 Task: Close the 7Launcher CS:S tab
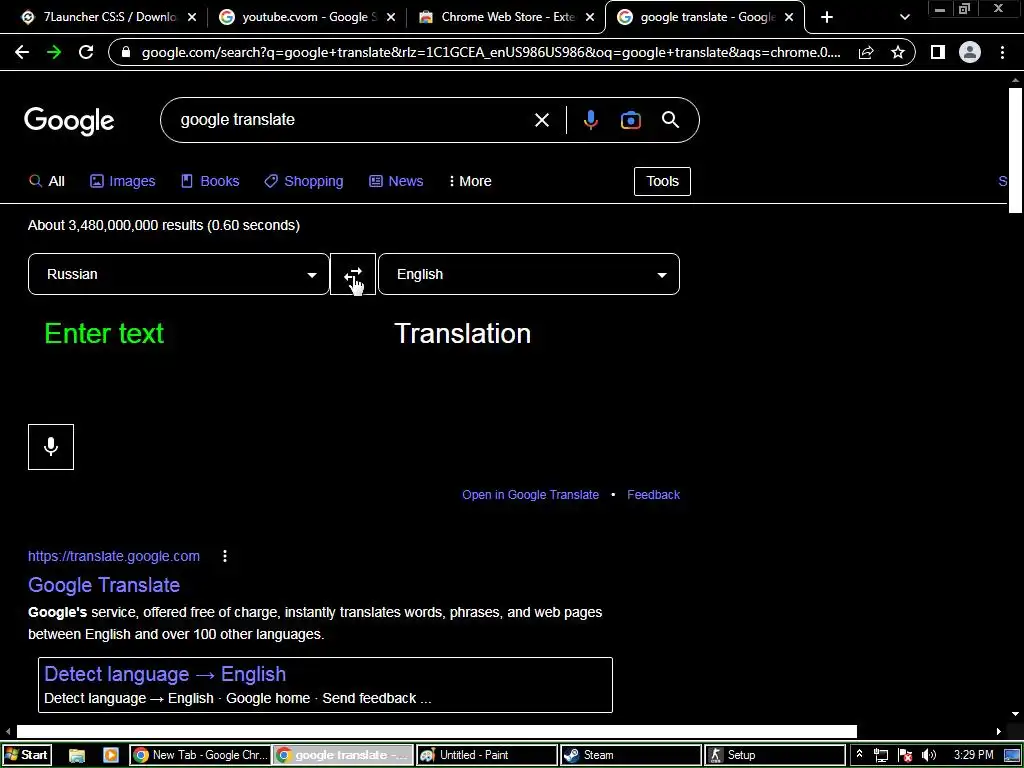click(x=192, y=18)
